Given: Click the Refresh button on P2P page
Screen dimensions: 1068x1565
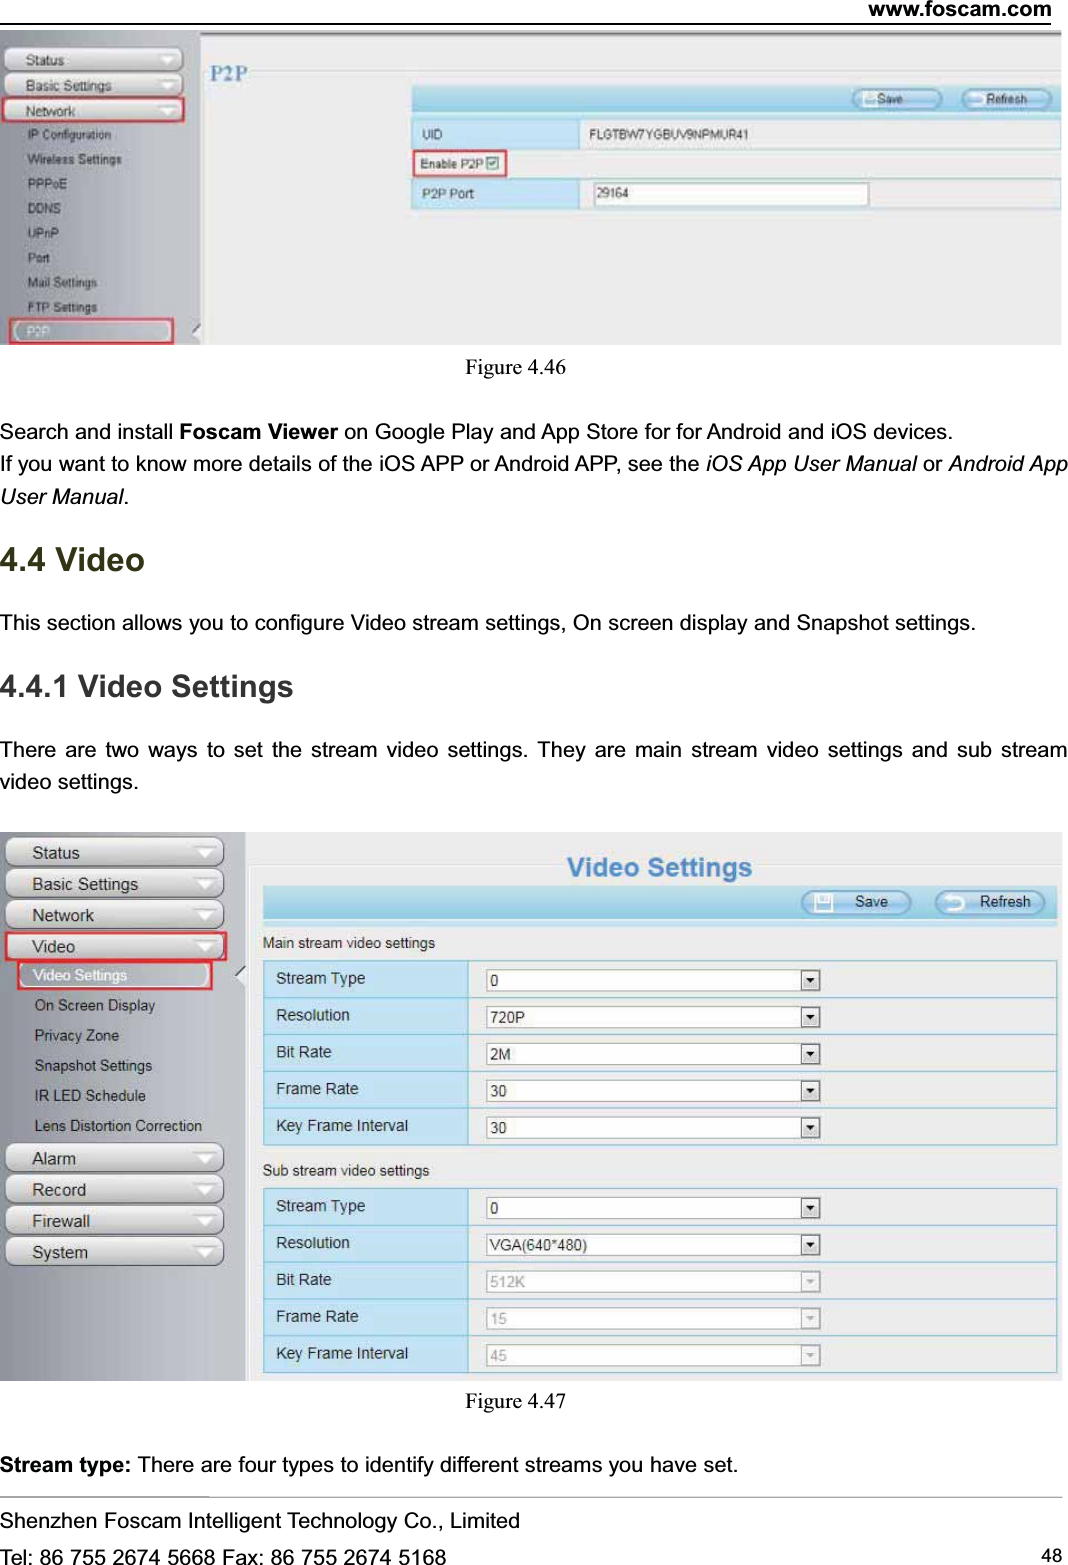Looking at the screenshot, I should (x=1003, y=99).
